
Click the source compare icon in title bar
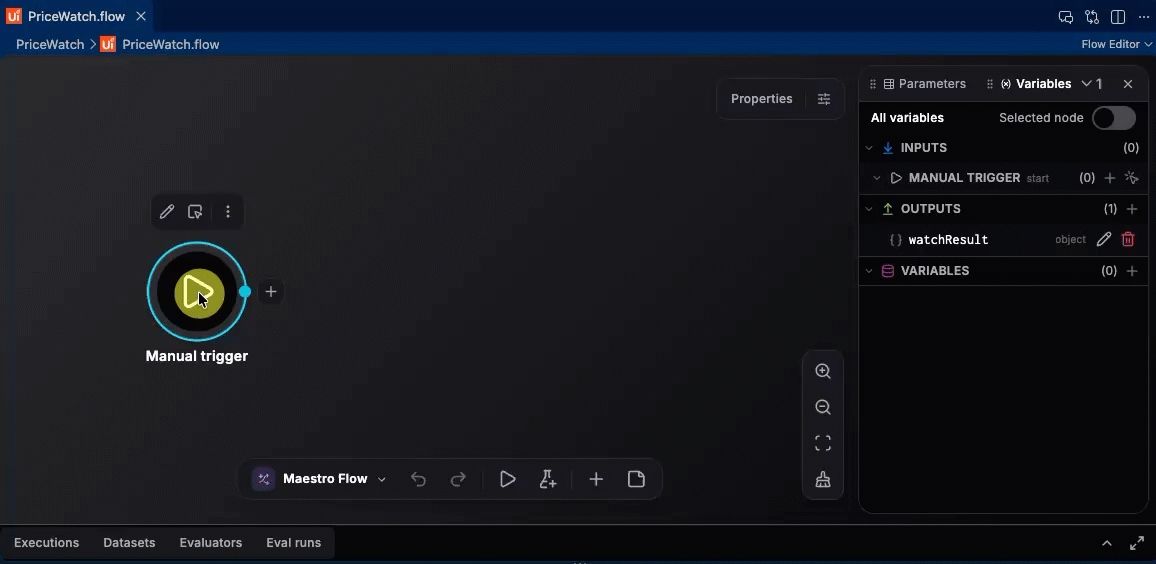click(1092, 17)
